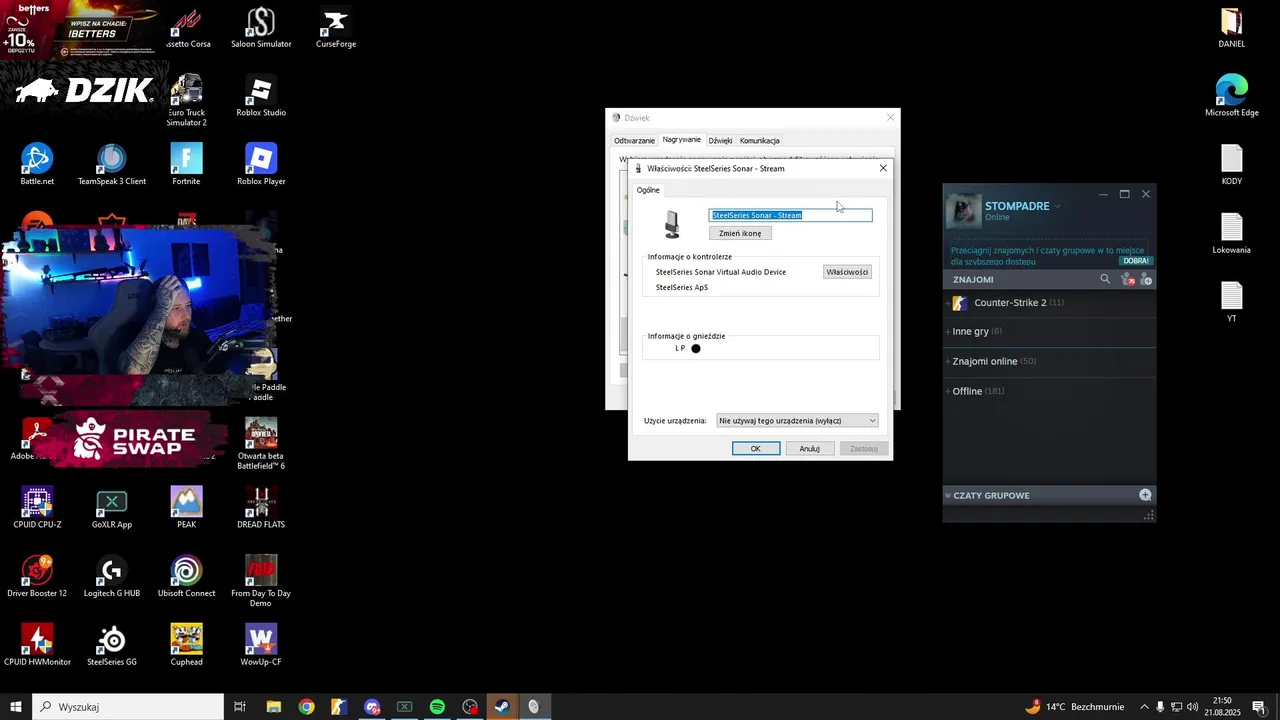1280x720 pixels.
Task: Open From Day To Day Demo shortcut
Action: (261, 581)
